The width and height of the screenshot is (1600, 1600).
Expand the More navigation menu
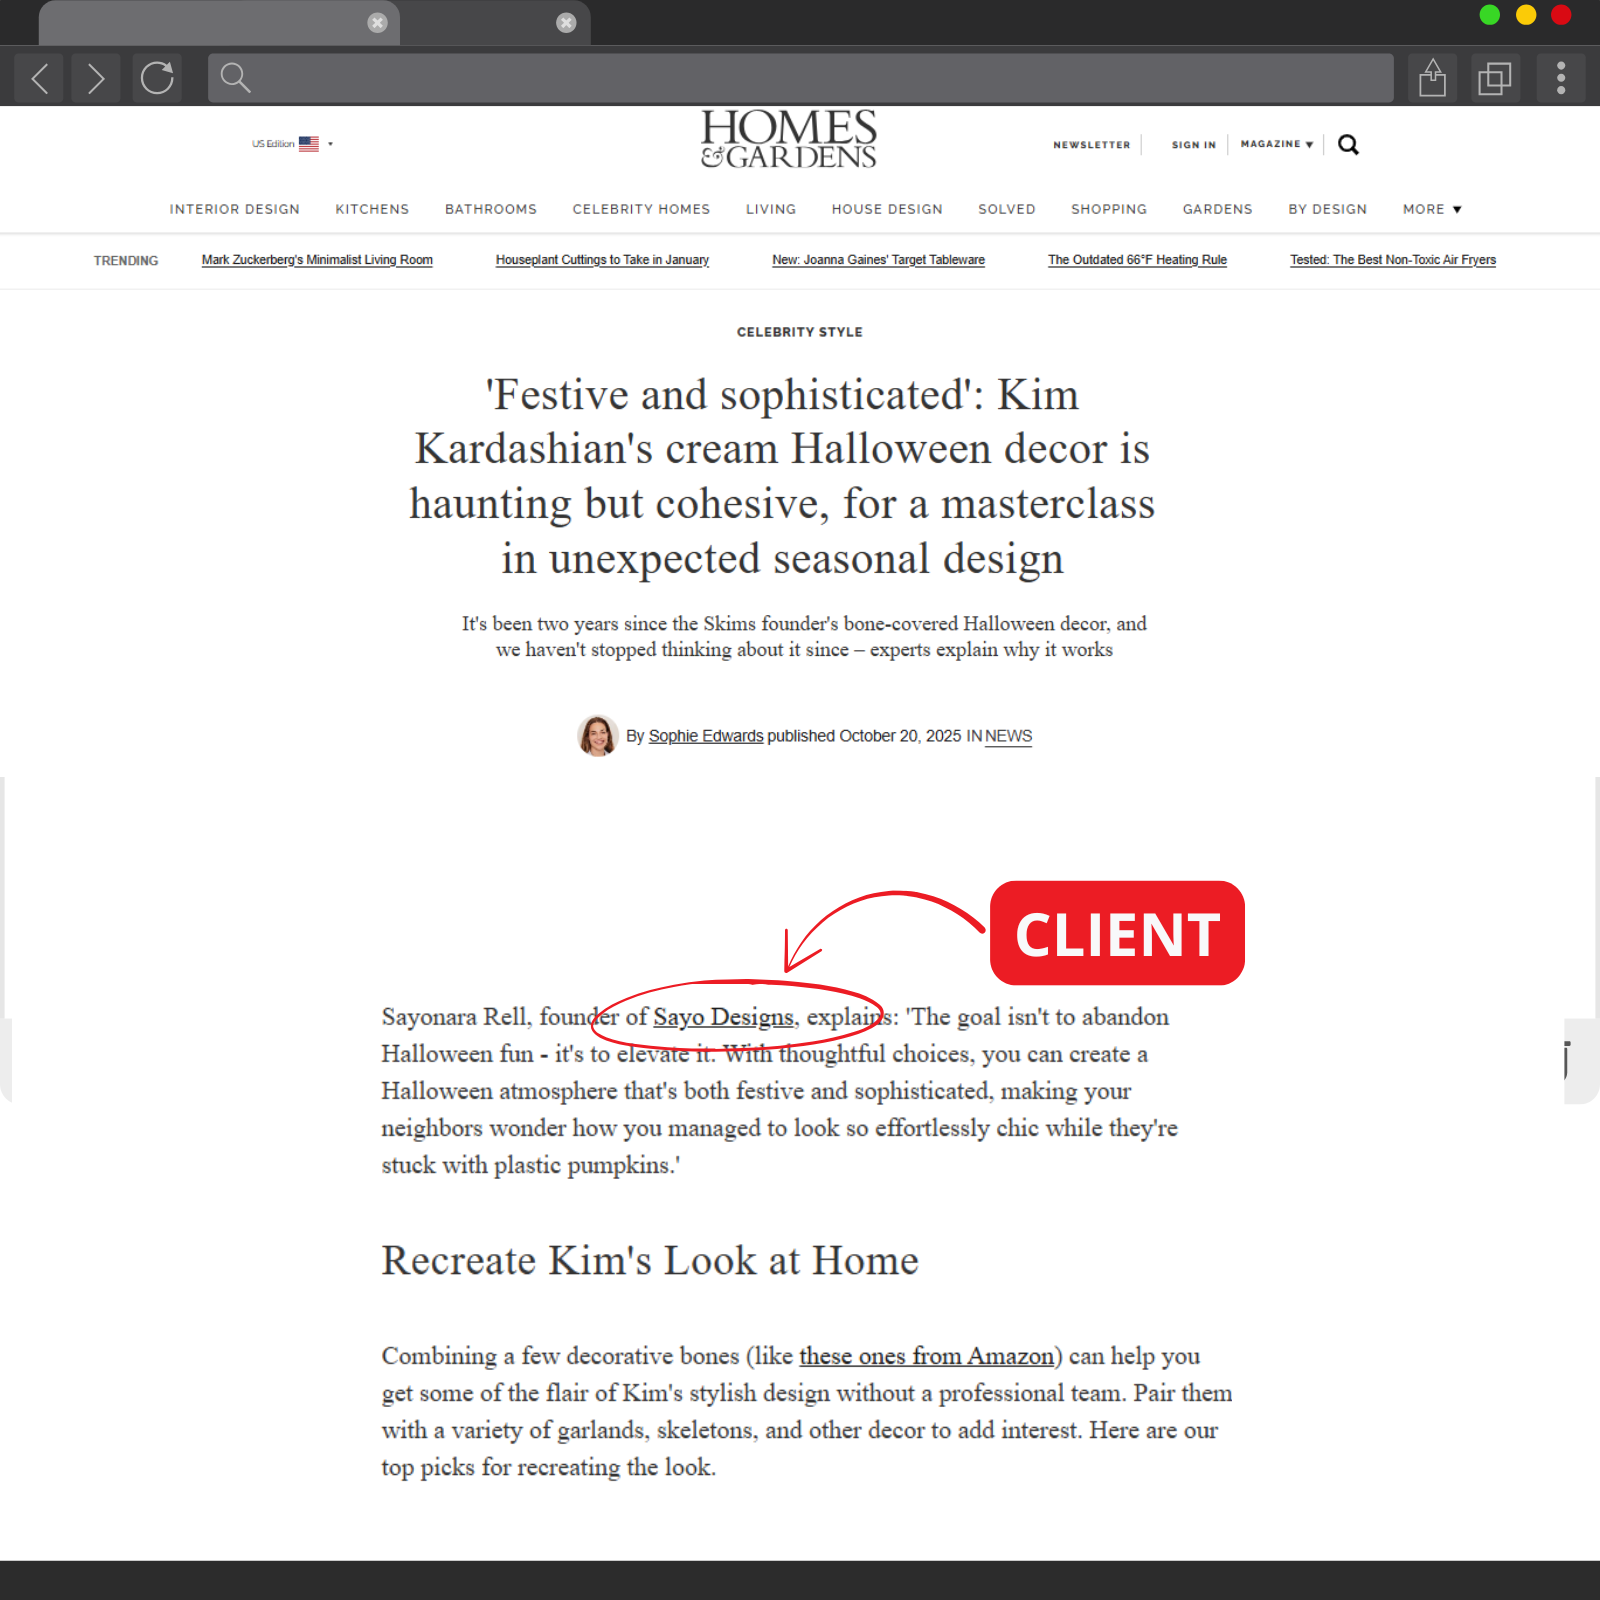coord(1431,209)
